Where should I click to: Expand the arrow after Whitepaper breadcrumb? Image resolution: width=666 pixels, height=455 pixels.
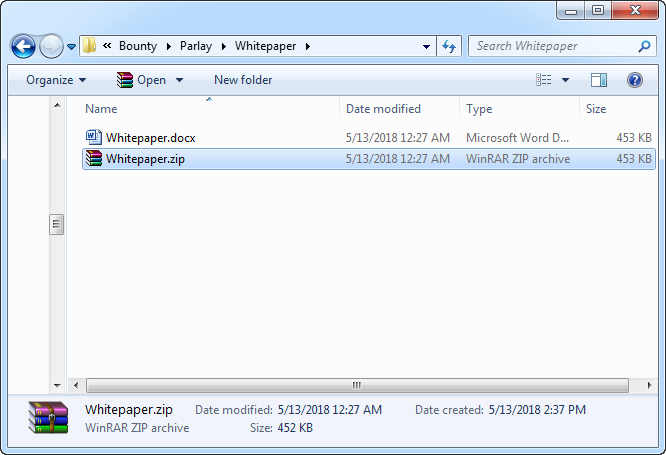308,46
